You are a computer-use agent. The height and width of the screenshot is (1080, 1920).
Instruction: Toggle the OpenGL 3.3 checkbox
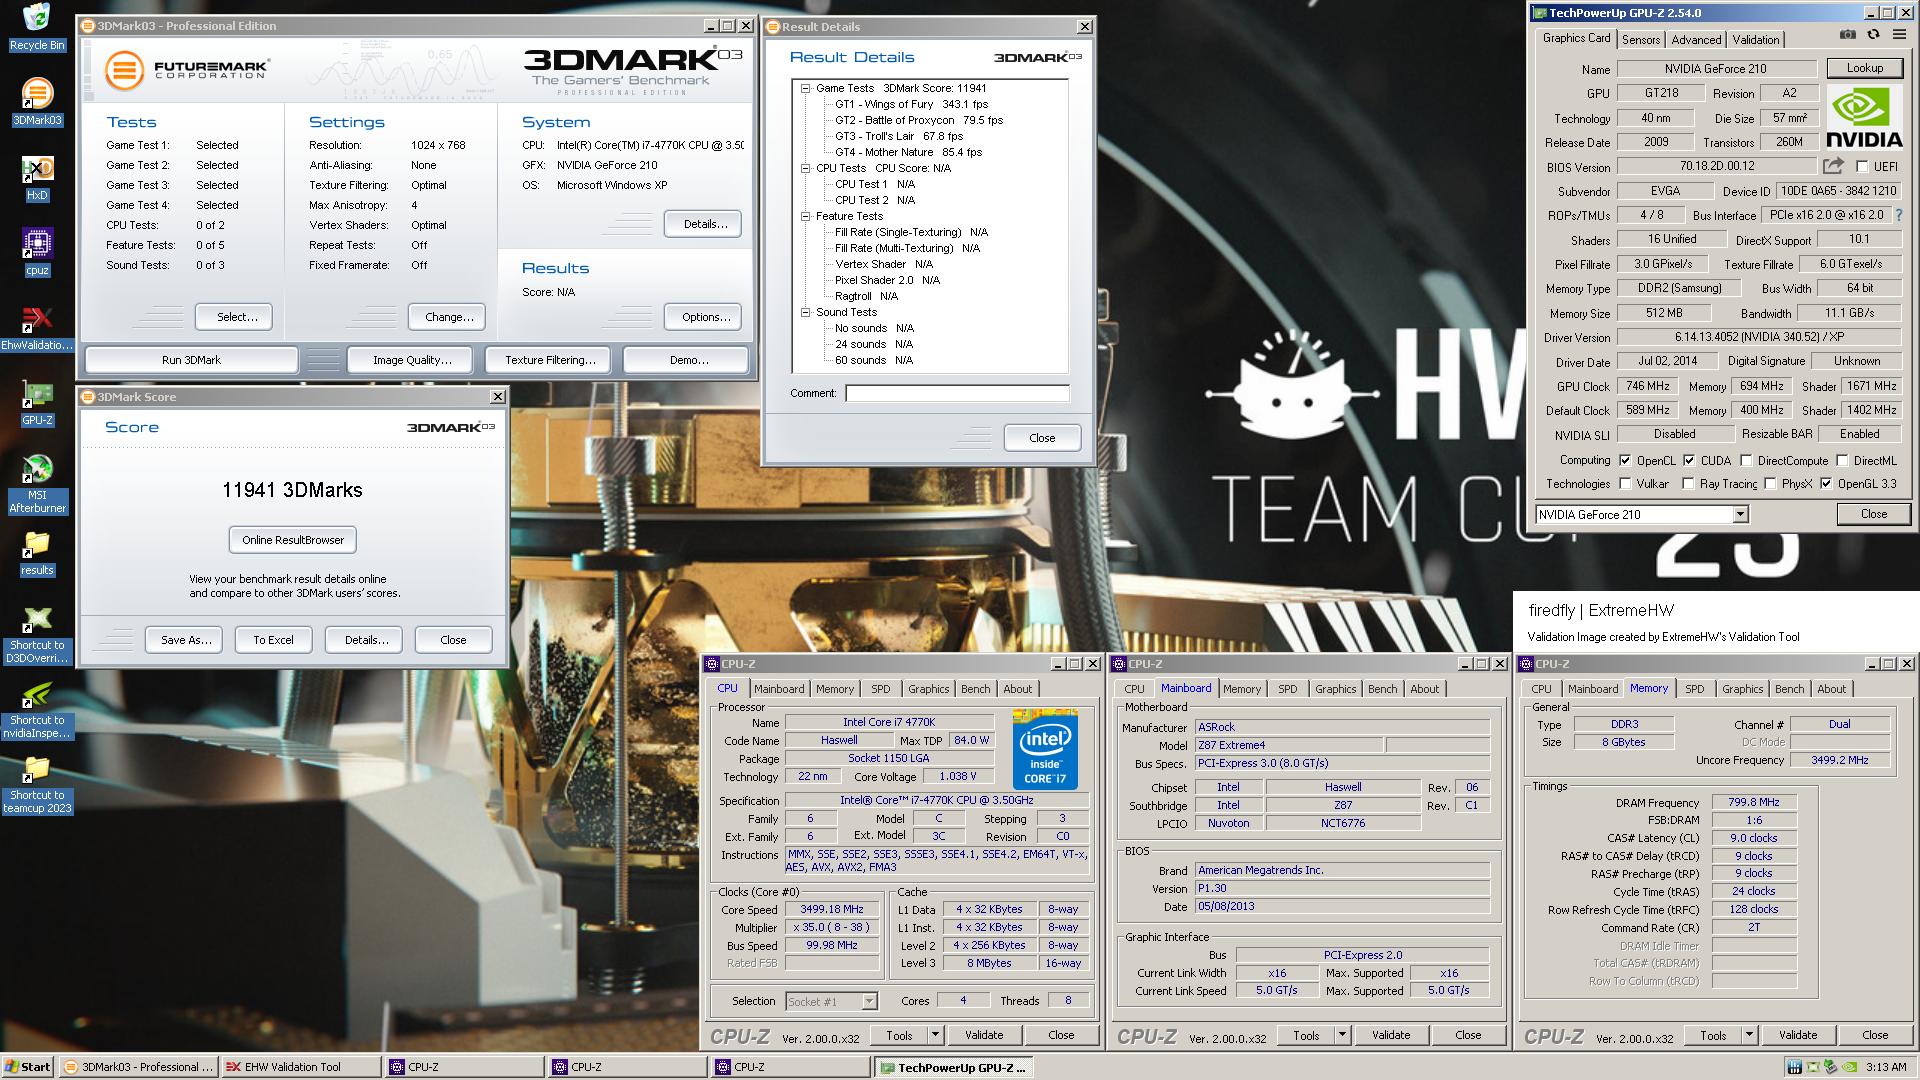tap(1826, 484)
